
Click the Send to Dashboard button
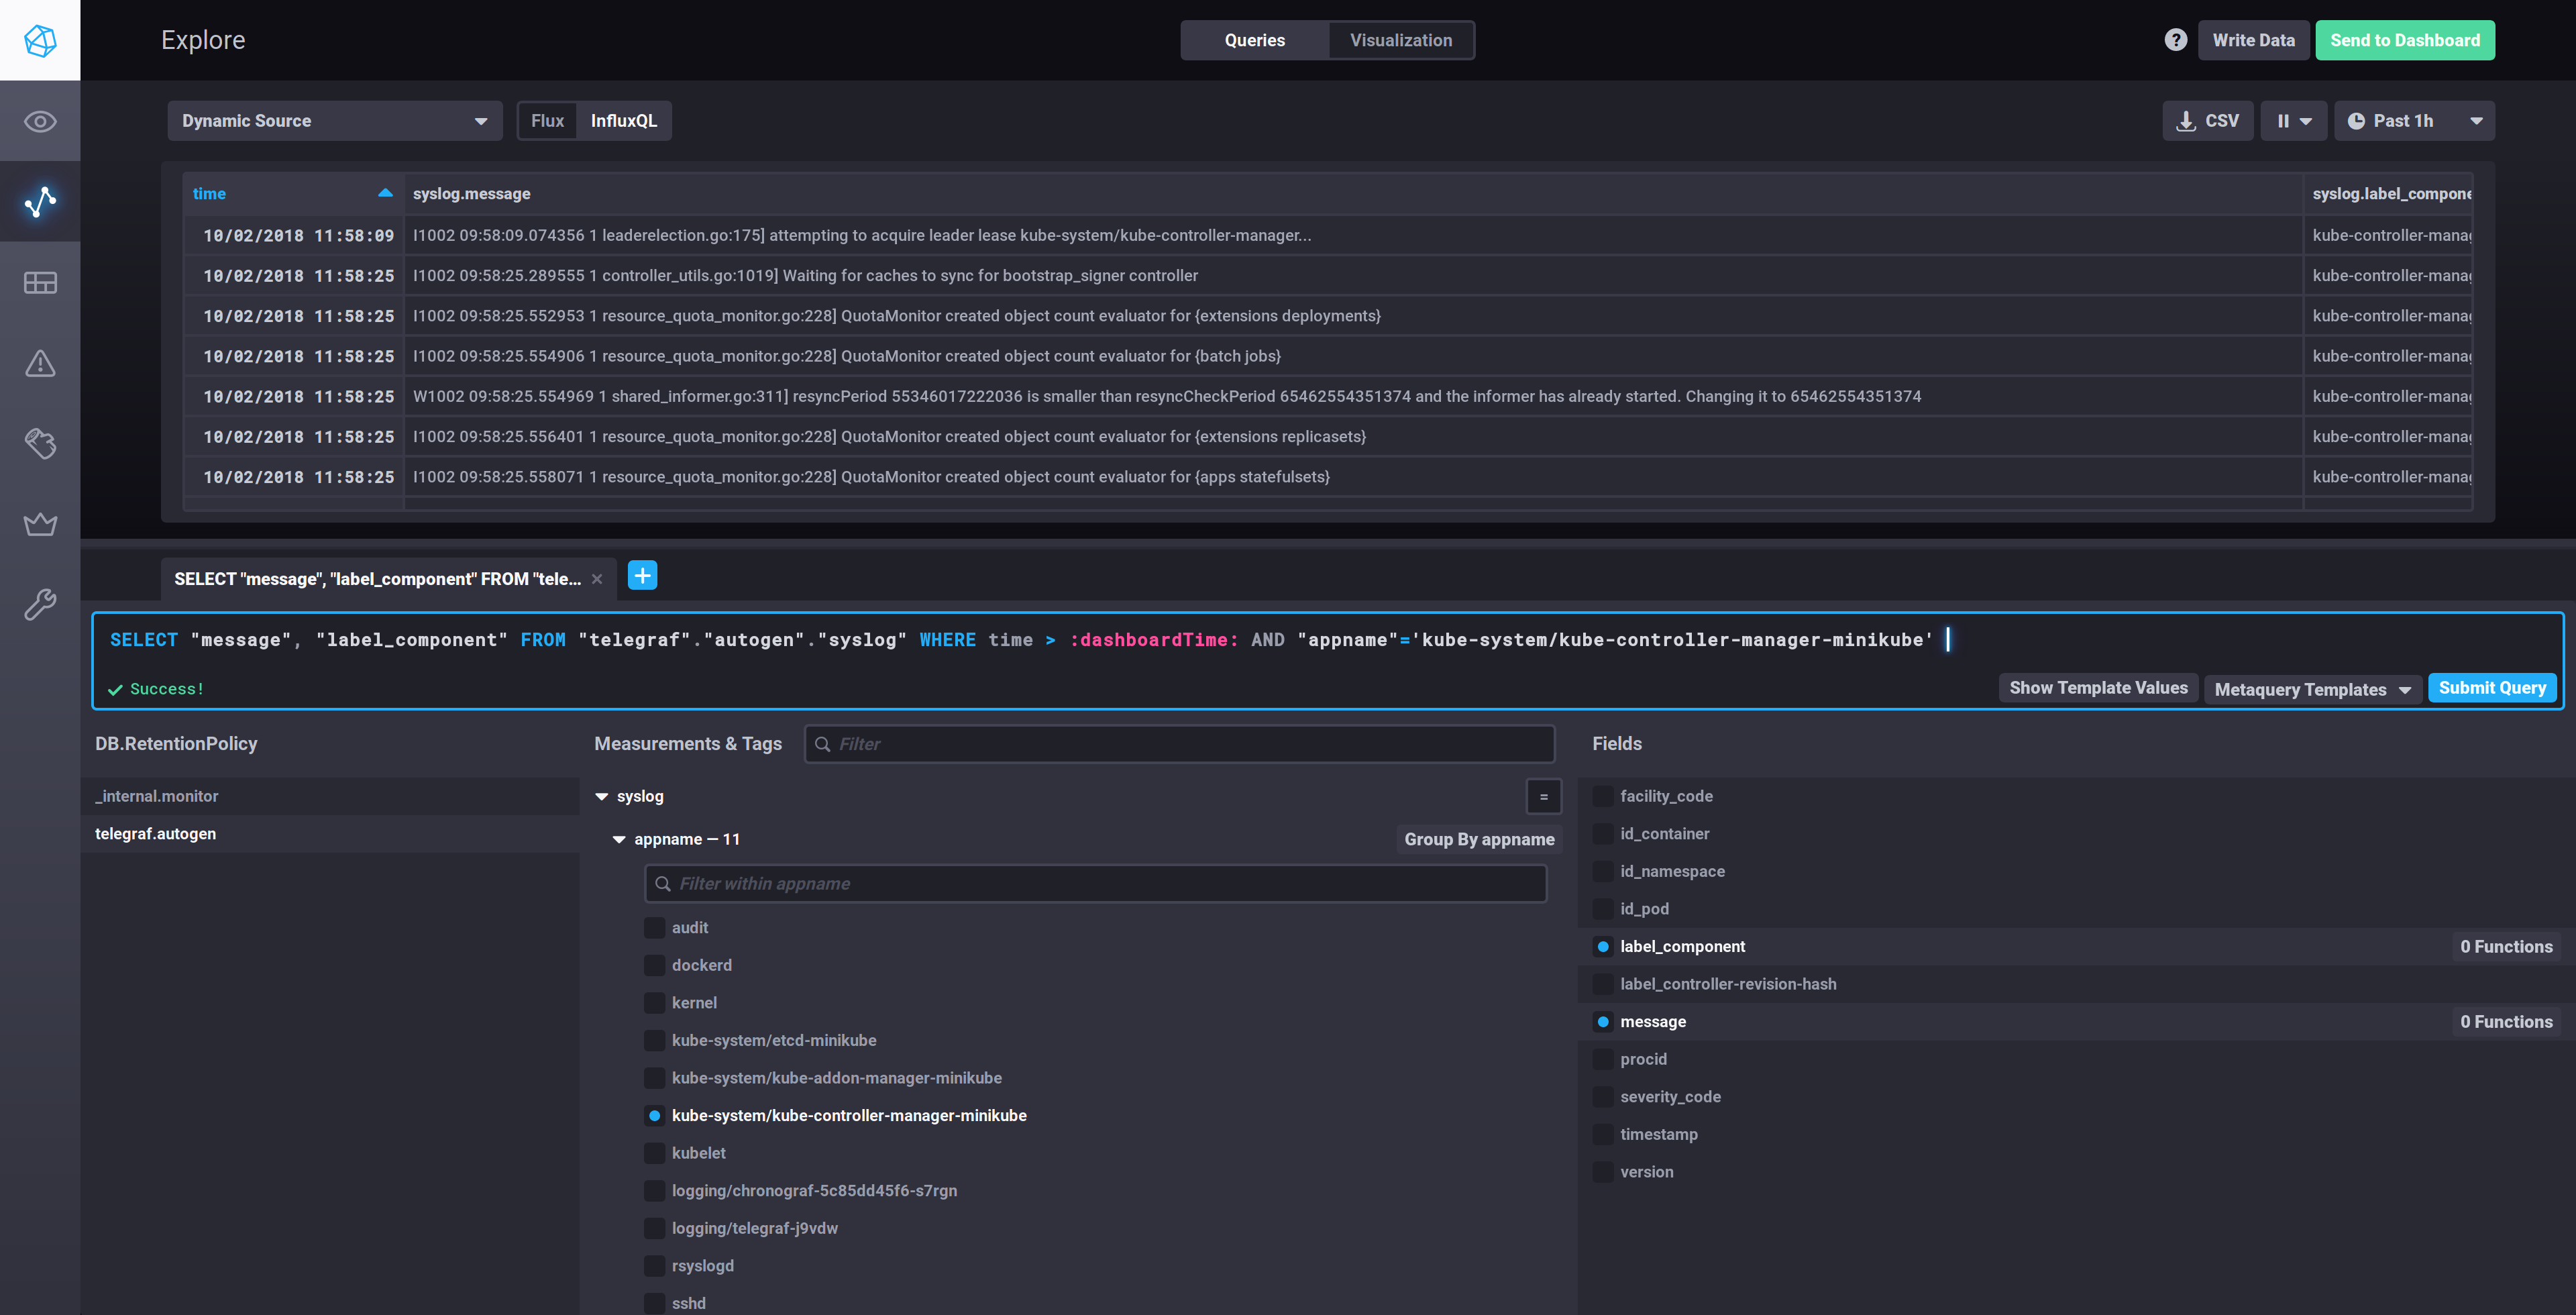2405,39
